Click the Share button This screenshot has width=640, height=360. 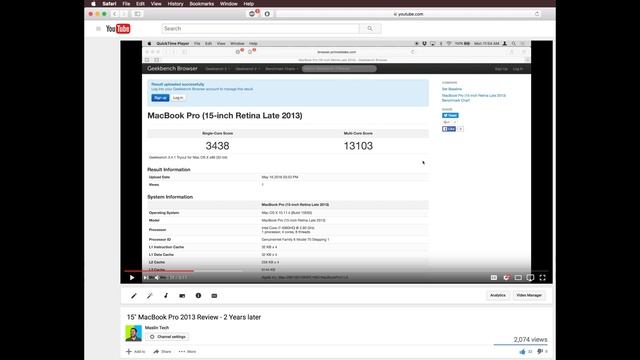[162, 351]
